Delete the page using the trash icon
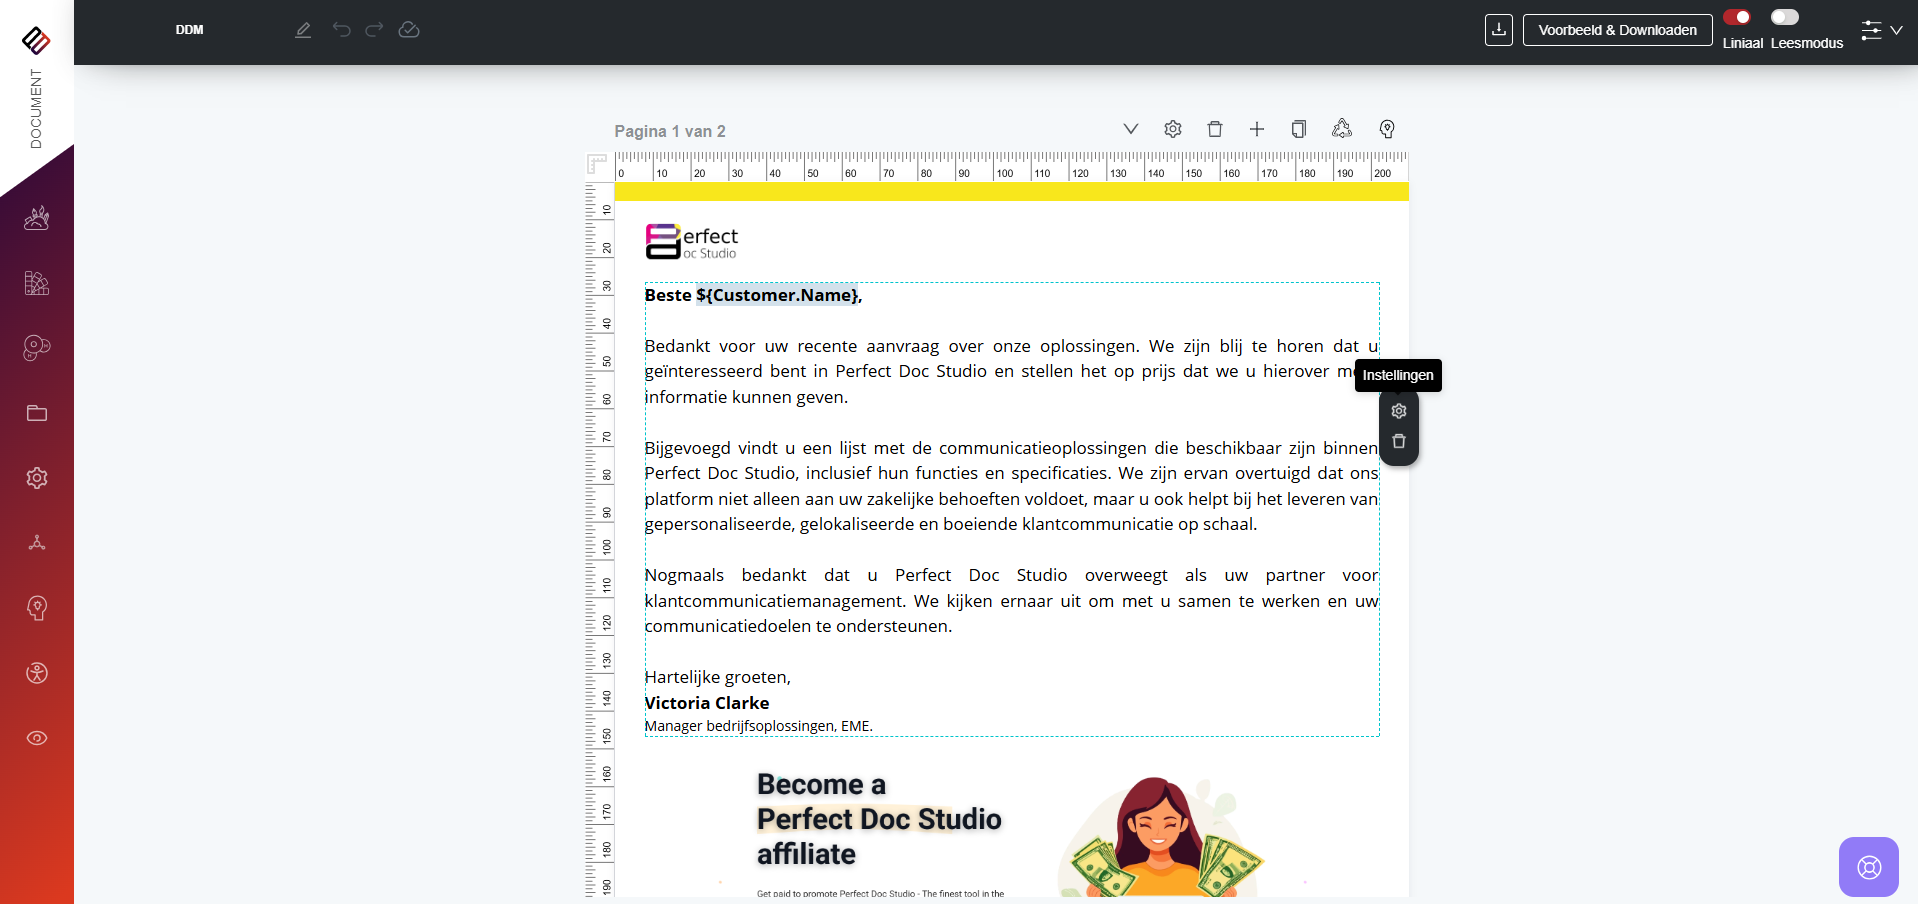The image size is (1918, 904). (x=1215, y=129)
